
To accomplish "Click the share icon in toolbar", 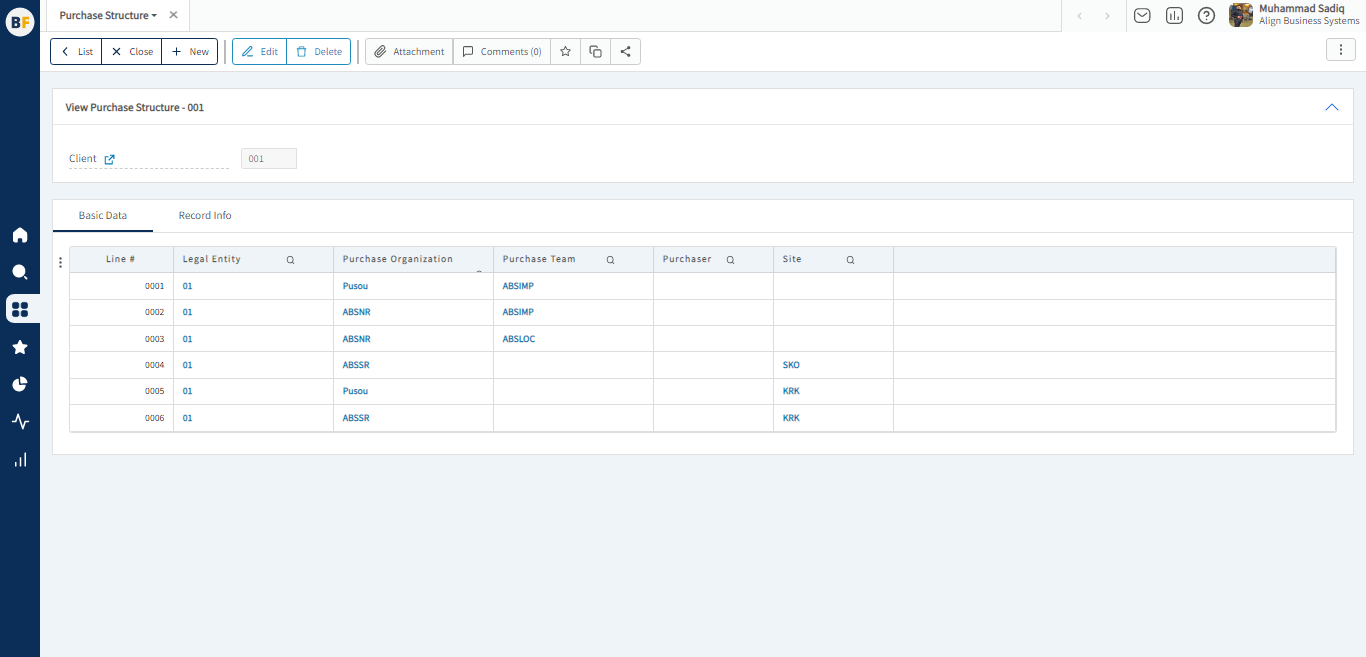I will click(625, 52).
